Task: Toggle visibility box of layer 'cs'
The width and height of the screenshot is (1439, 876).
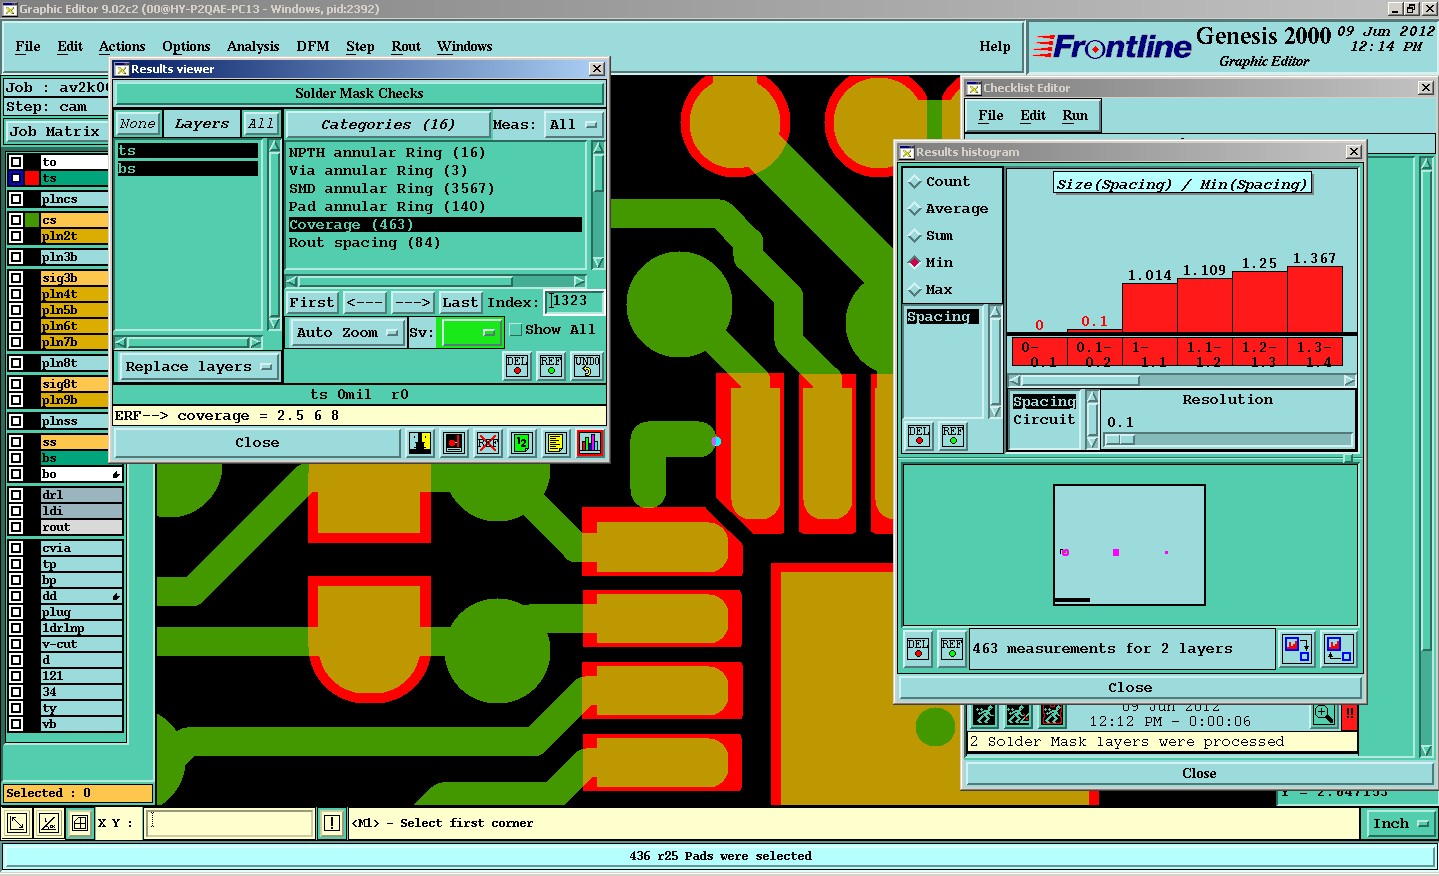Action: click(17, 220)
